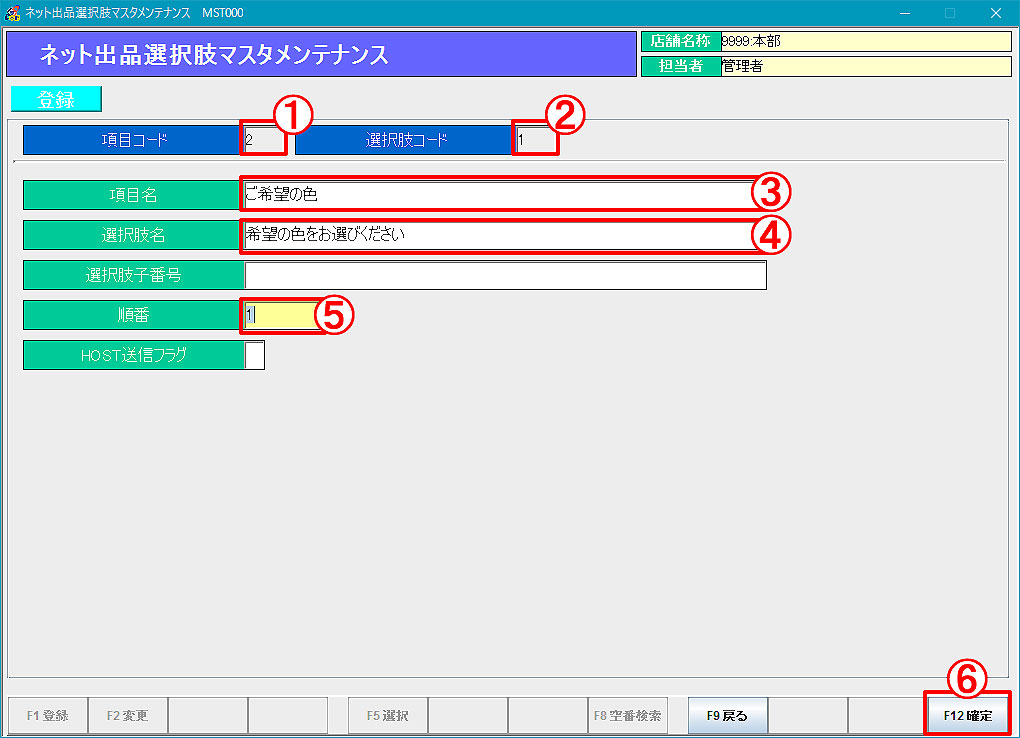
Task: Click the 担当者 header label
Action: pos(681,66)
